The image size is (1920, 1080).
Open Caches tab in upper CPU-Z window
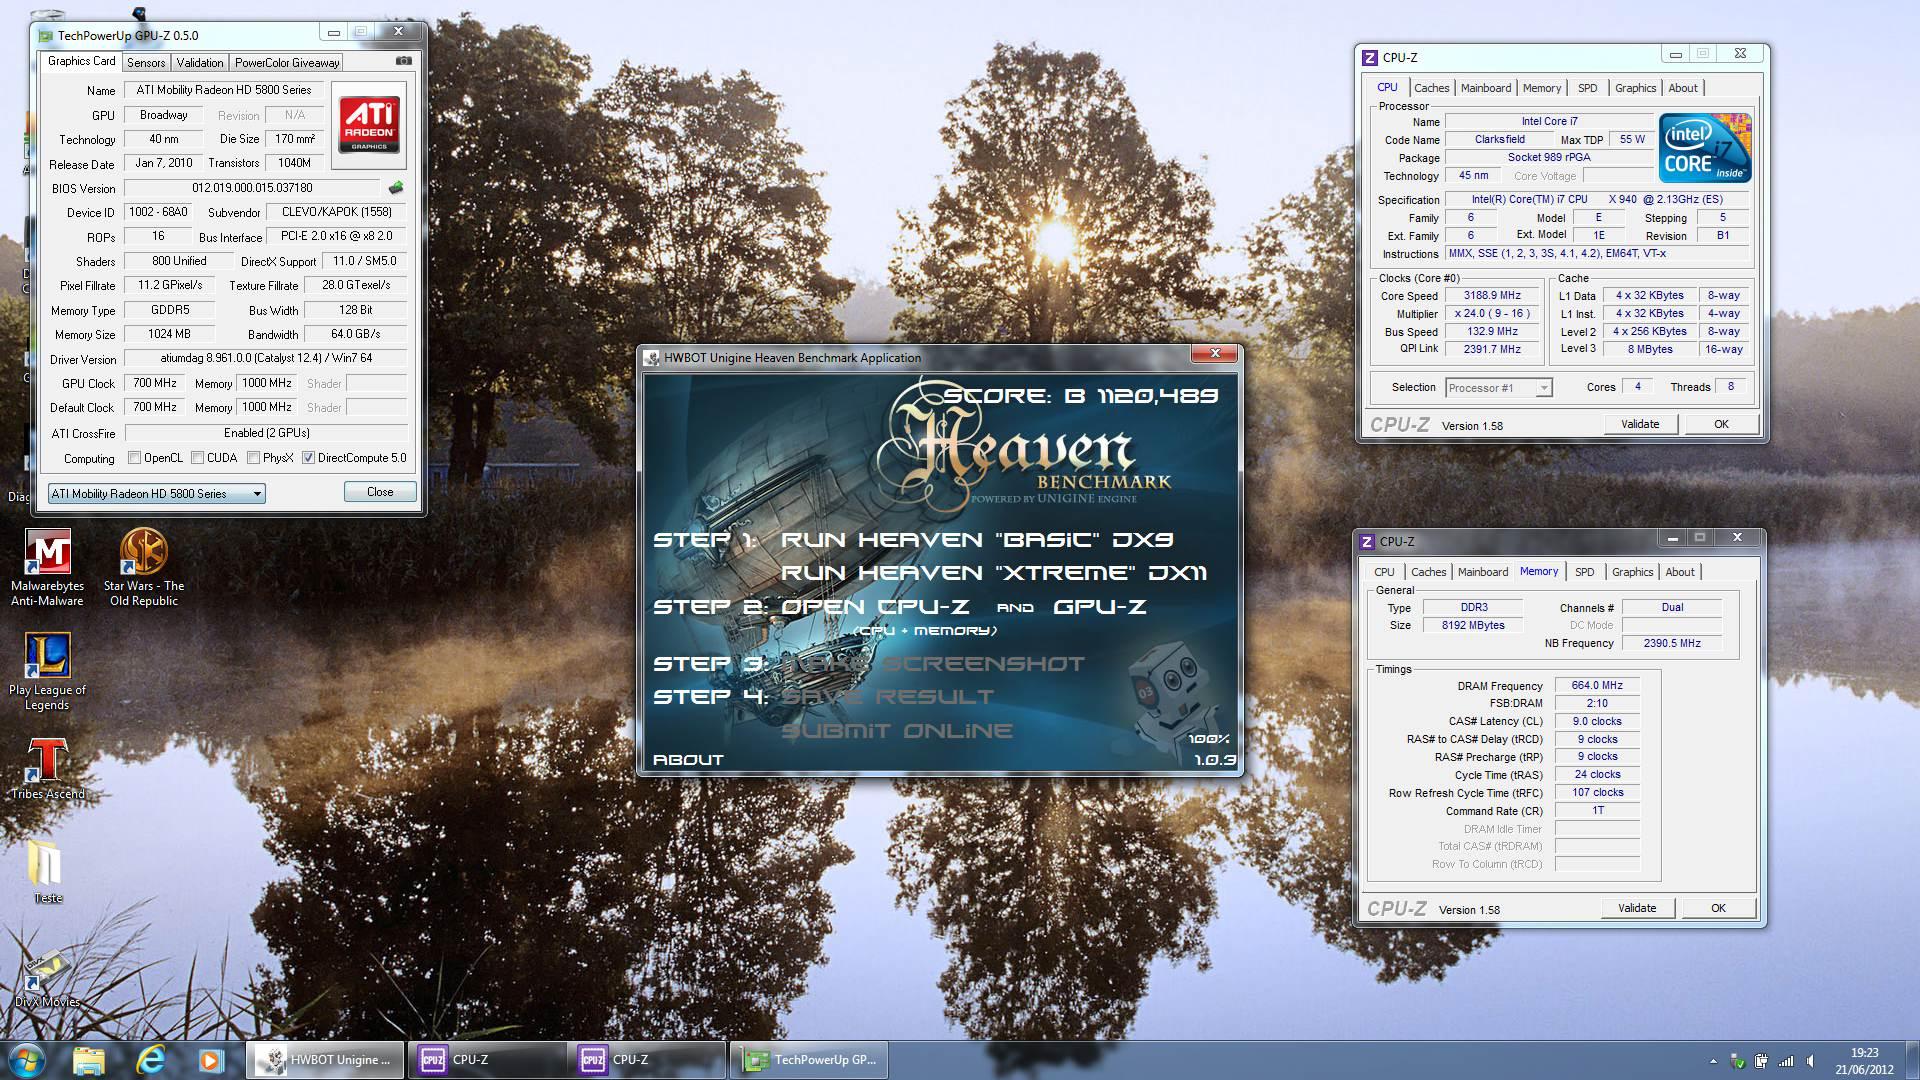(1431, 88)
